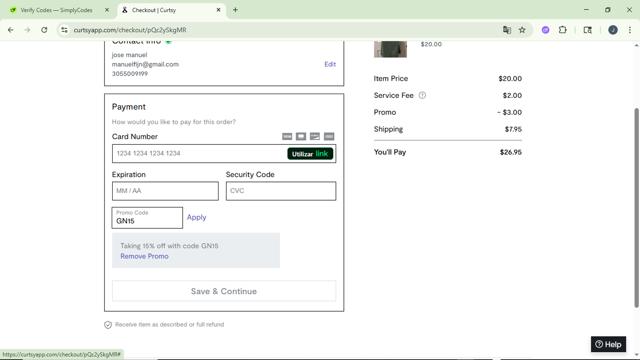This screenshot has width=640, height=360.
Task: Click 'Taking 15% off with code GN15' text
Action: (x=169, y=246)
